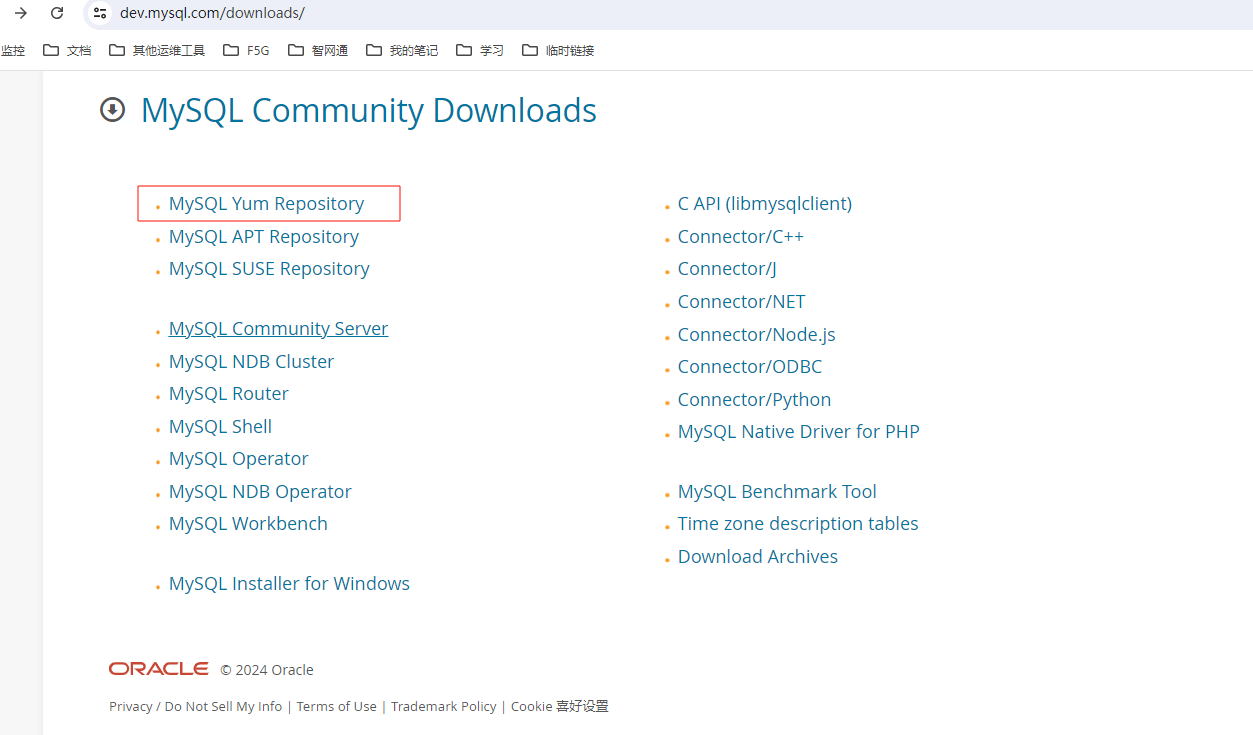Go to MySQL Community Server downloads

point(278,329)
